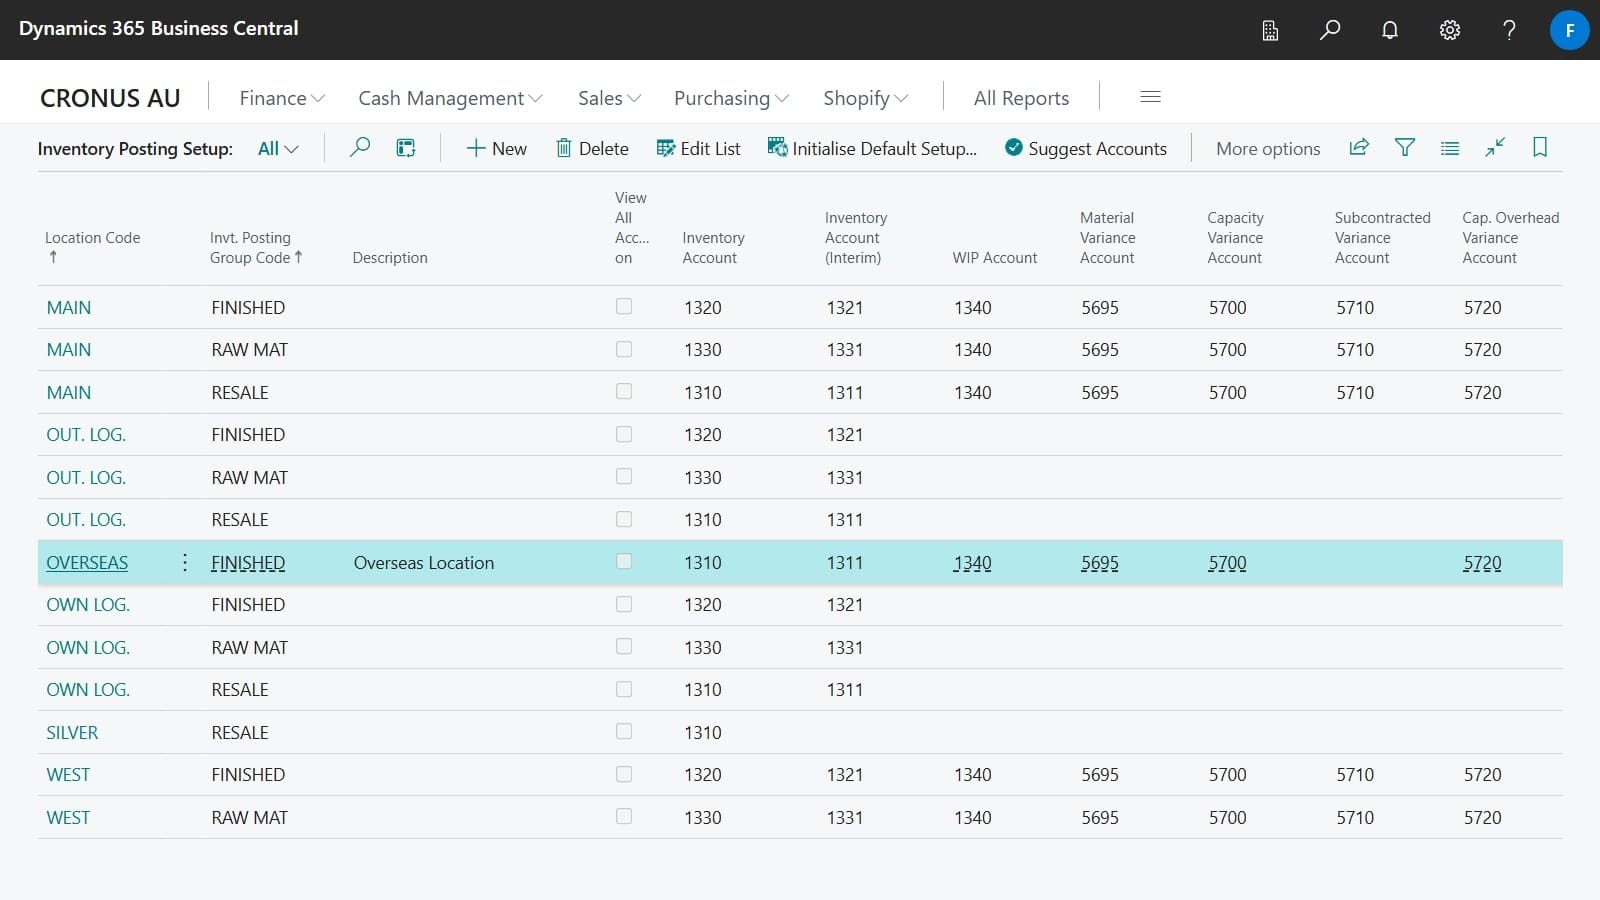Open the OVERSEAS location code link

87,563
